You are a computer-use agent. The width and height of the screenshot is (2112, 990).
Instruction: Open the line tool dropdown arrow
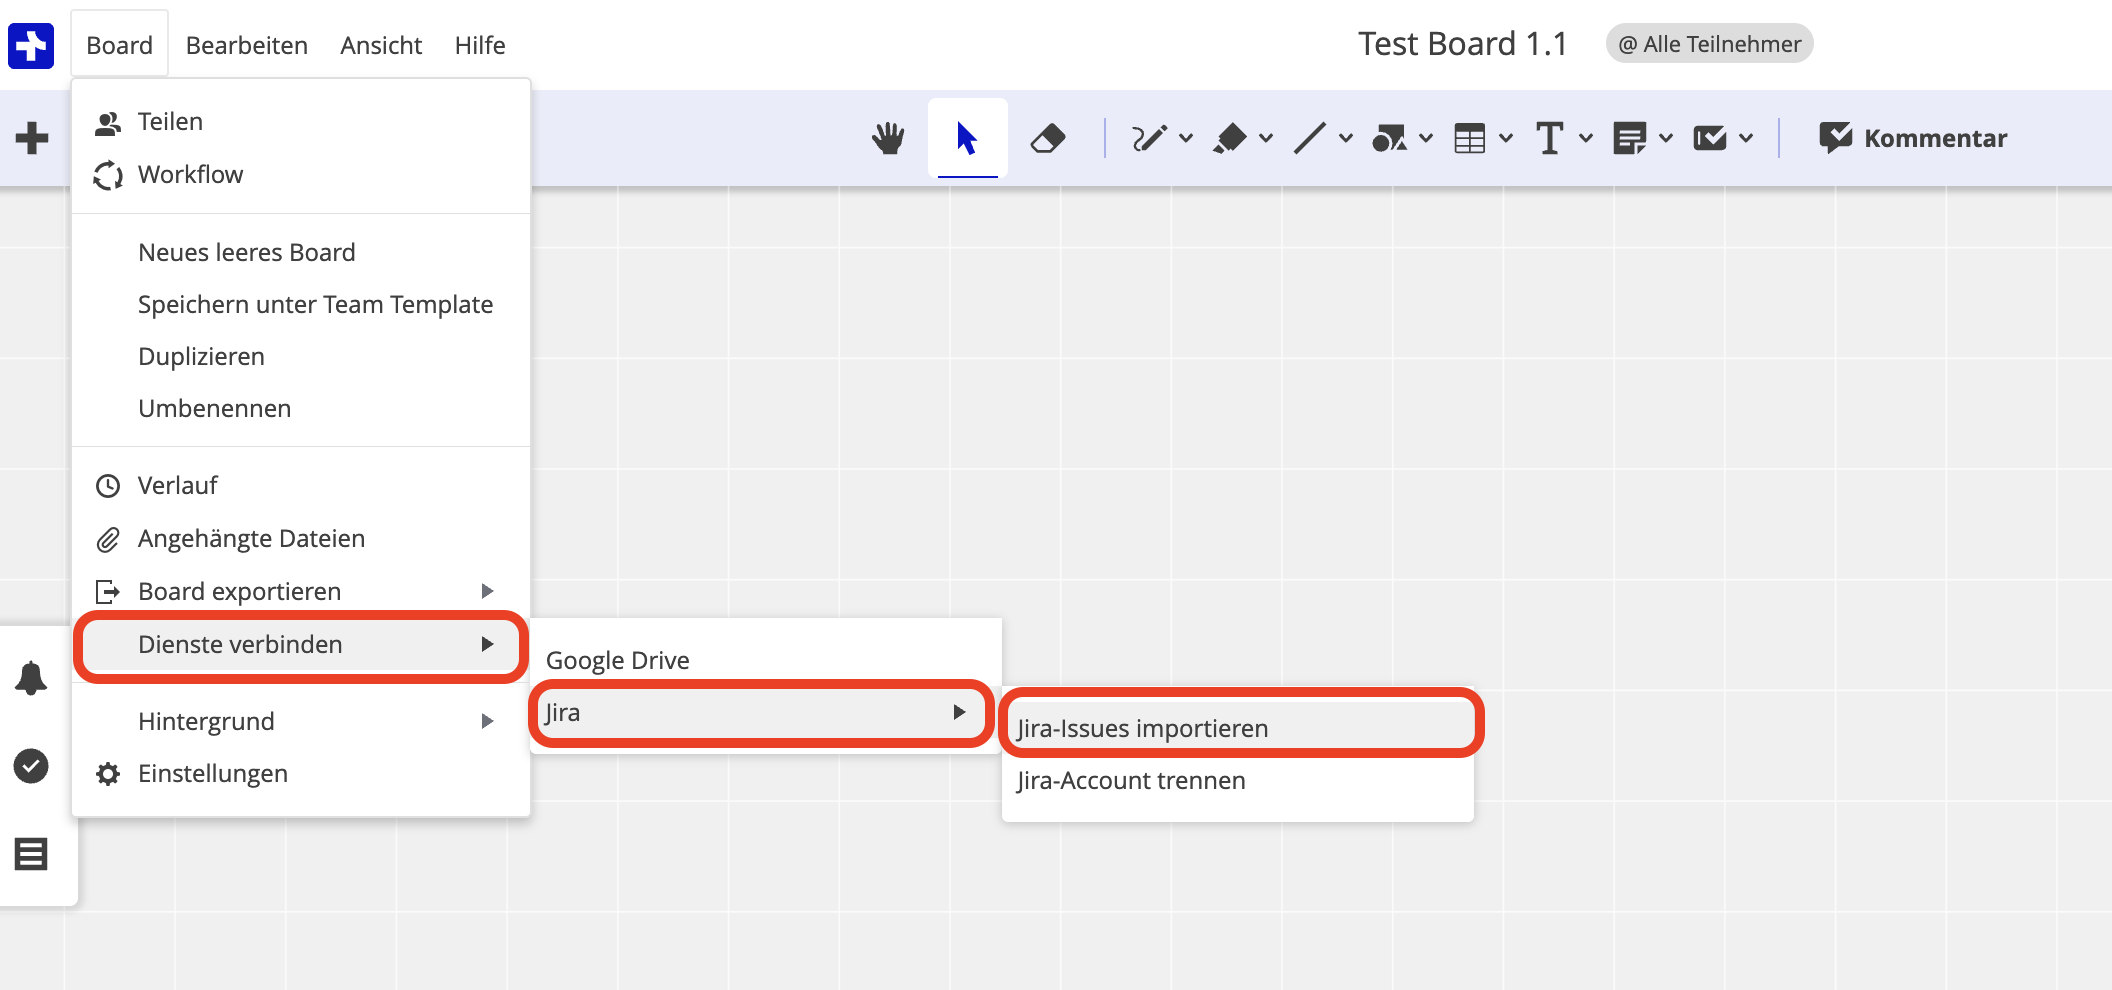(x=1346, y=138)
